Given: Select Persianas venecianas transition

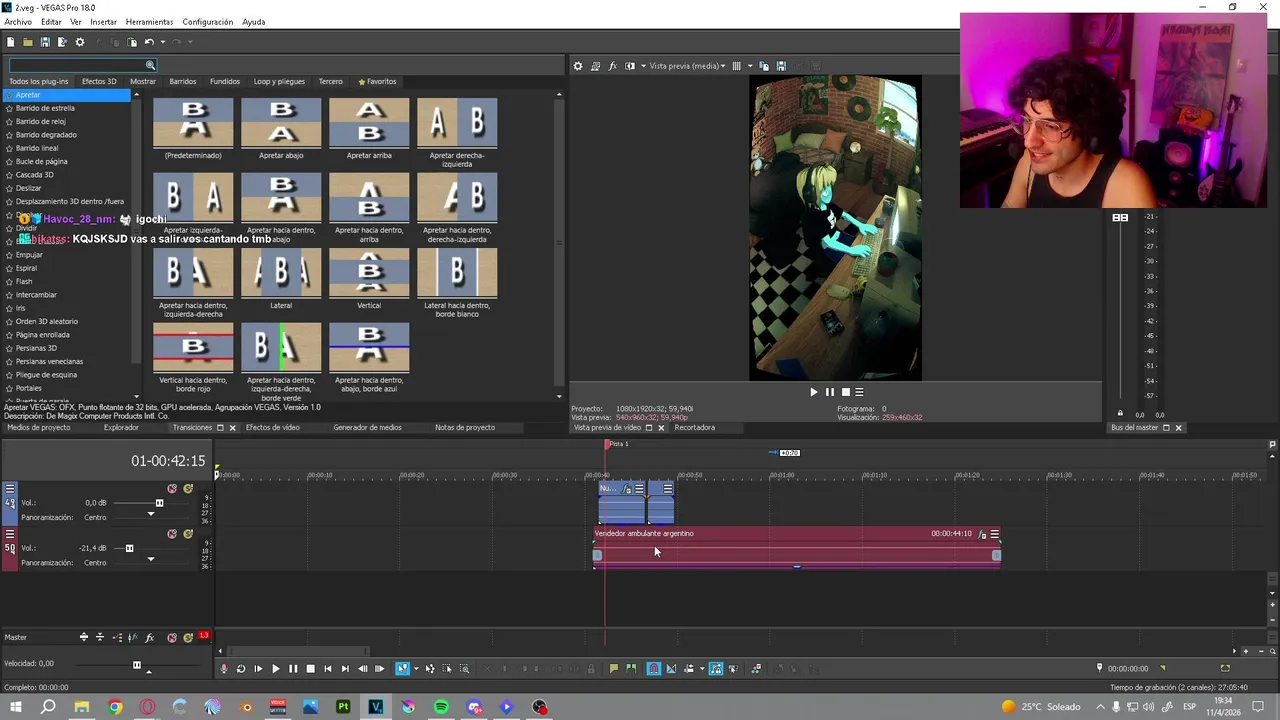Looking at the screenshot, I should [x=49, y=362].
